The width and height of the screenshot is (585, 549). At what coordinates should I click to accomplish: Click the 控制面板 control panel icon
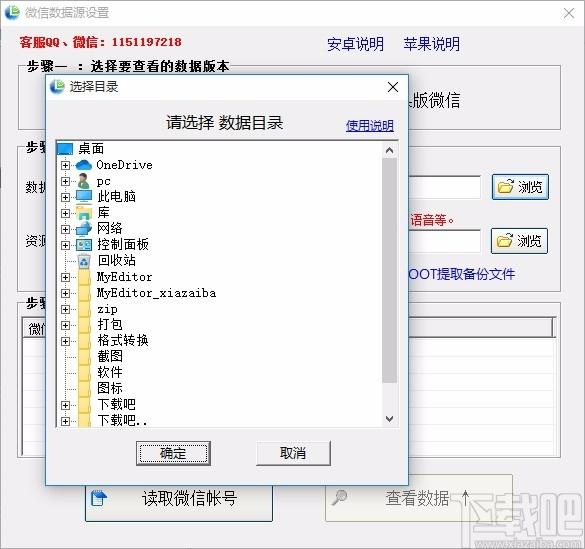(x=84, y=245)
